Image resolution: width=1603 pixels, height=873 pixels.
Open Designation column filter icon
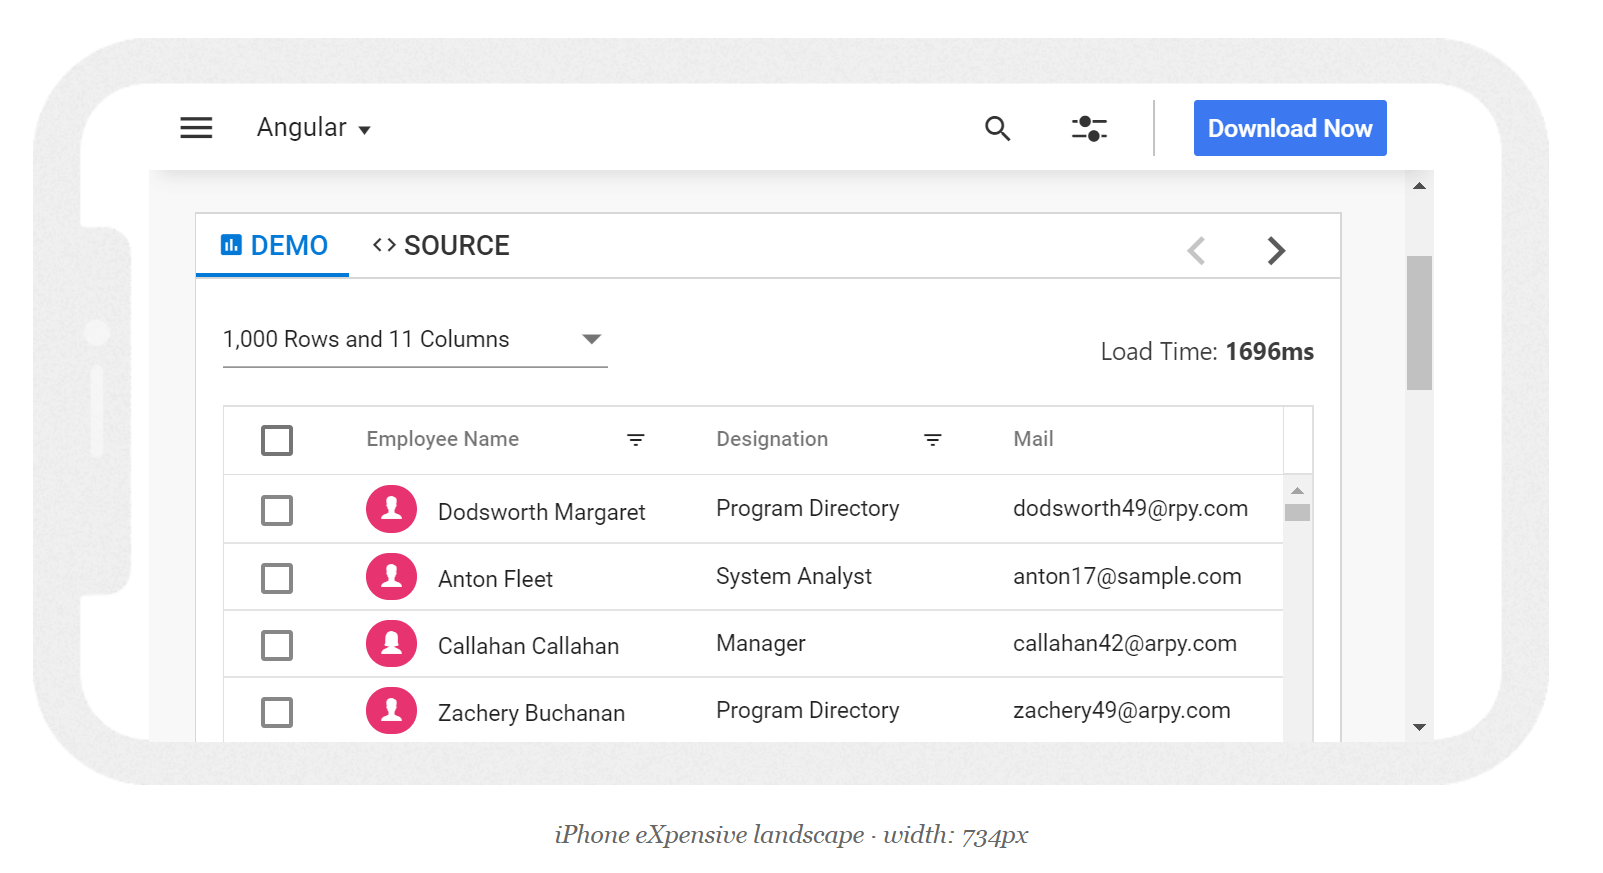(932, 440)
